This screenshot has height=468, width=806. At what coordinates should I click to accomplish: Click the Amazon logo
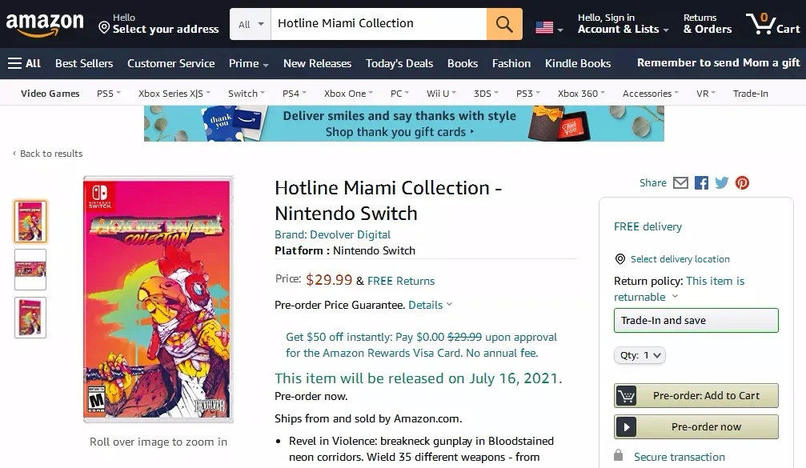44,23
